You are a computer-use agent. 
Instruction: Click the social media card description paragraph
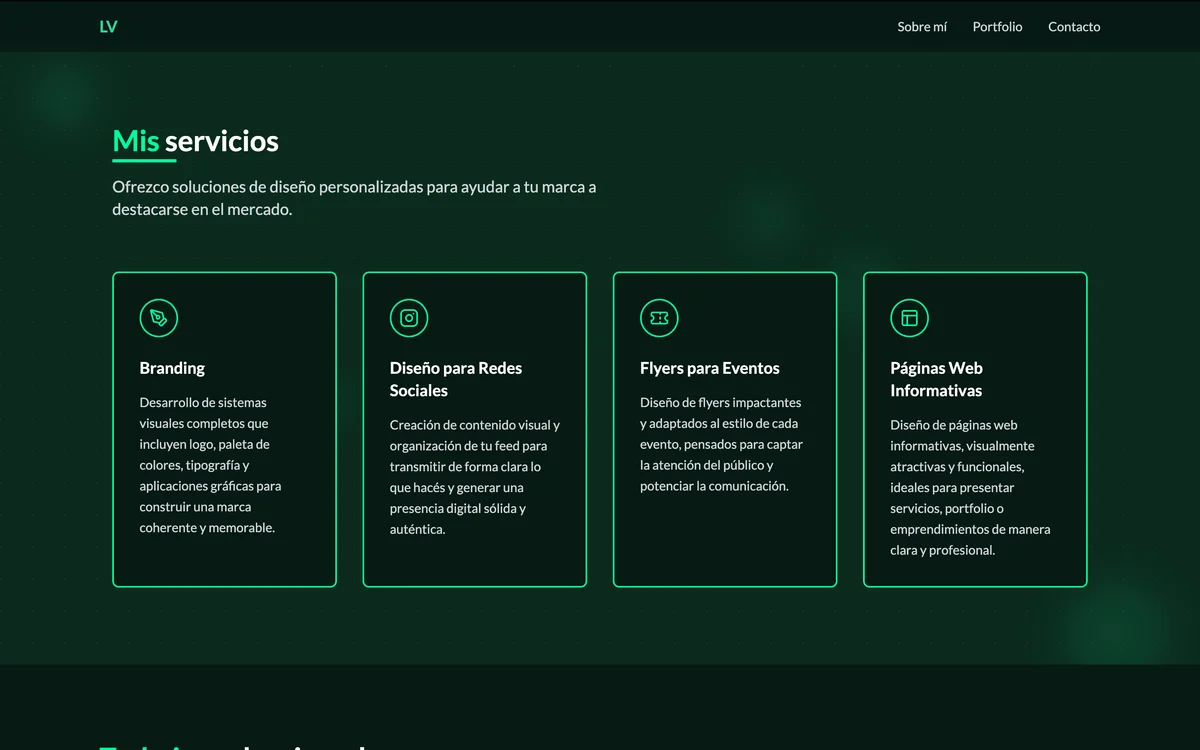click(474, 477)
